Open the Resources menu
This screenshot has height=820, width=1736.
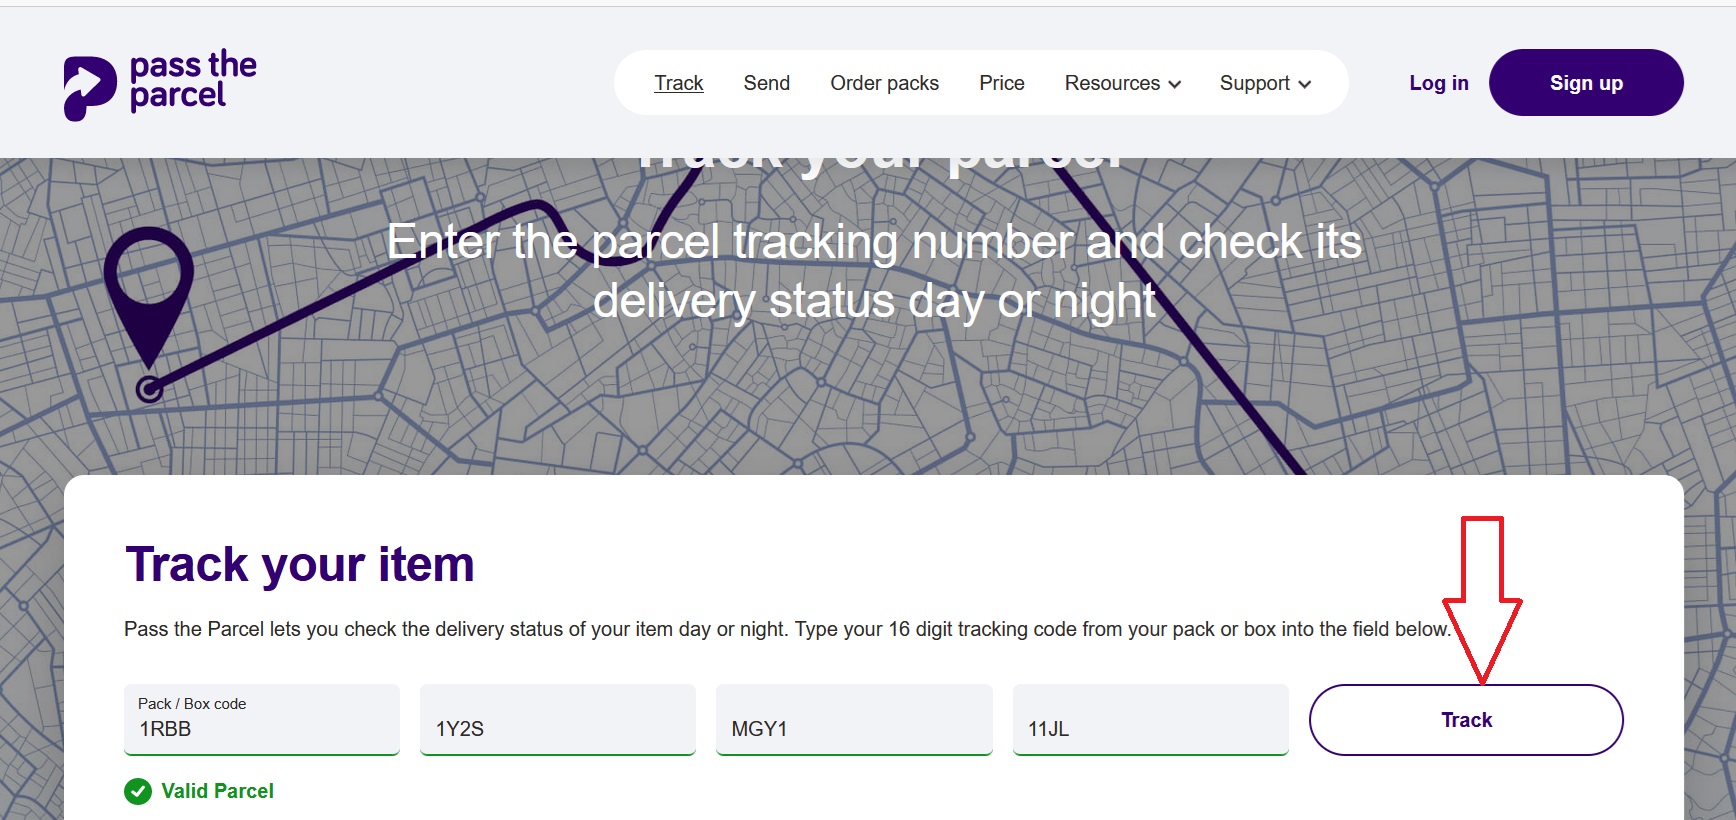1122,83
